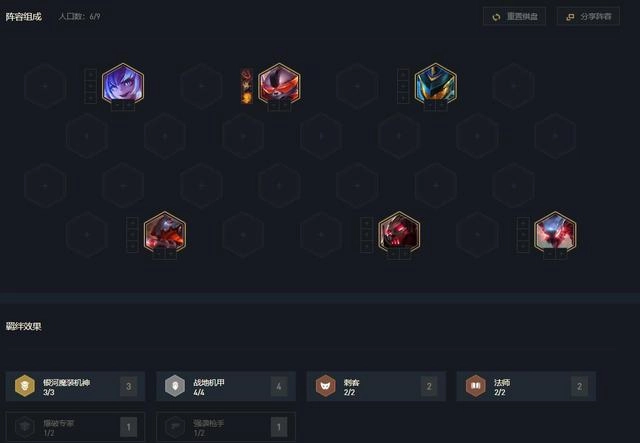
Task: Increase star level under purple-haired champion
Action: [129, 106]
